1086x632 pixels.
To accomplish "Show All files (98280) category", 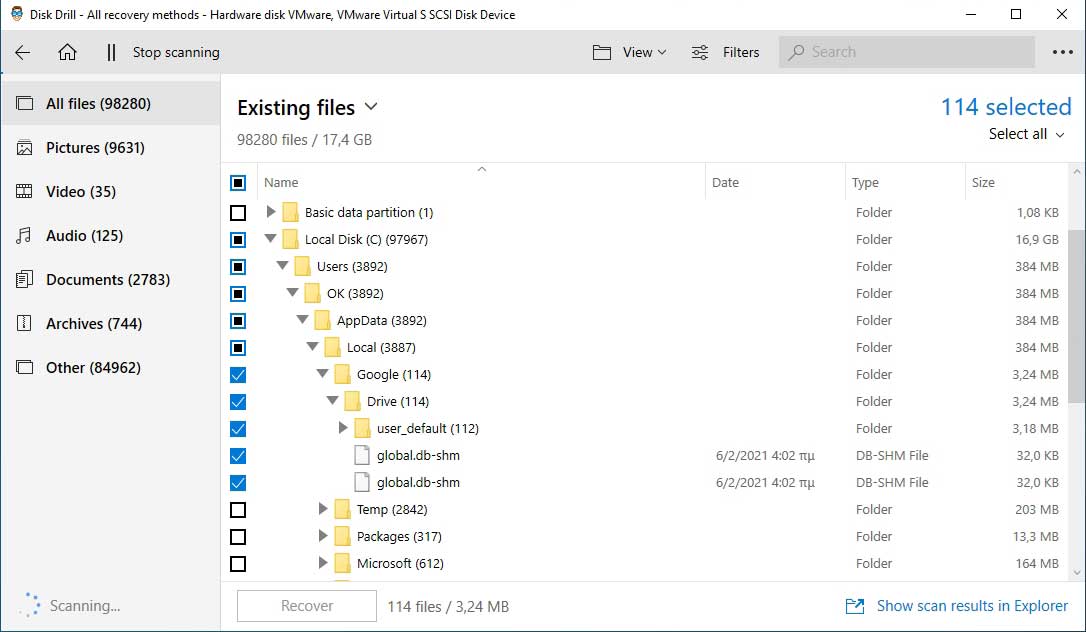I will click(111, 104).
